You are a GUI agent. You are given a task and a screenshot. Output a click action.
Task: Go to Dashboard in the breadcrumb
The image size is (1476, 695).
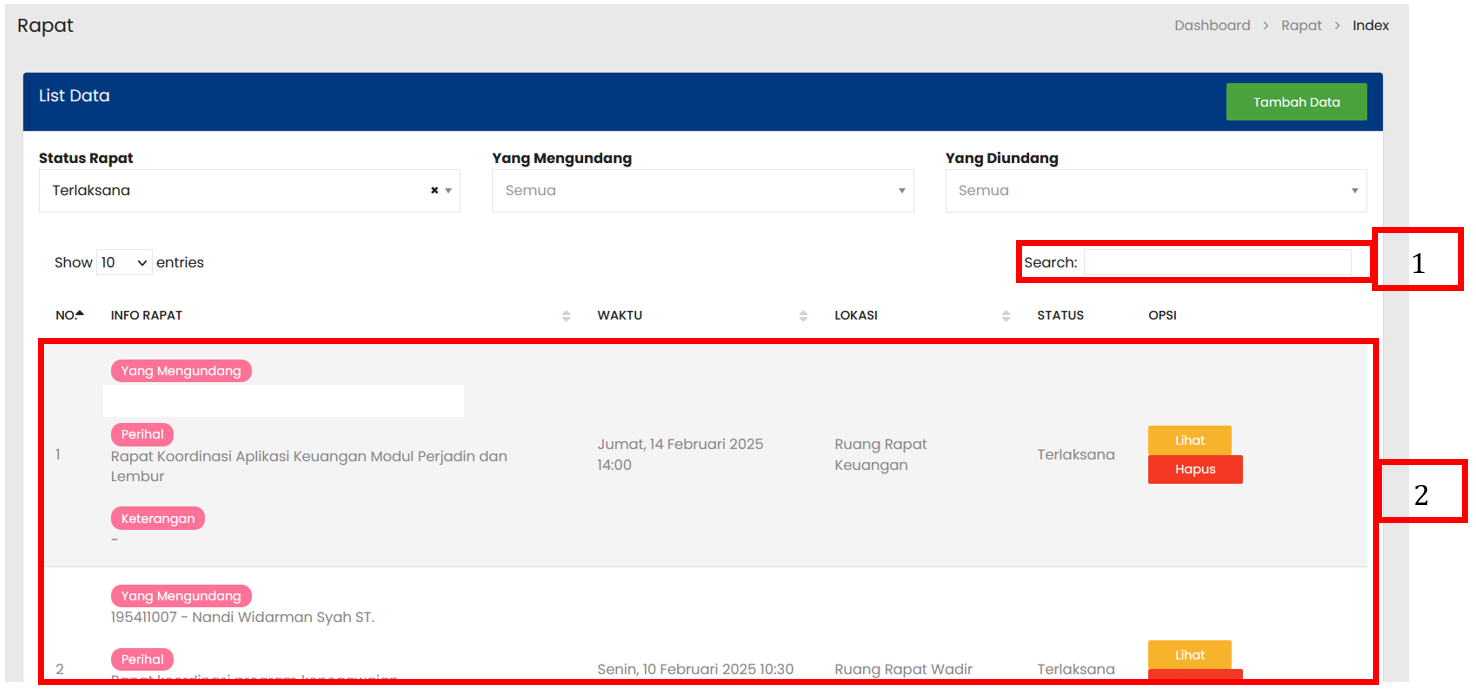tap(1212, 26)
